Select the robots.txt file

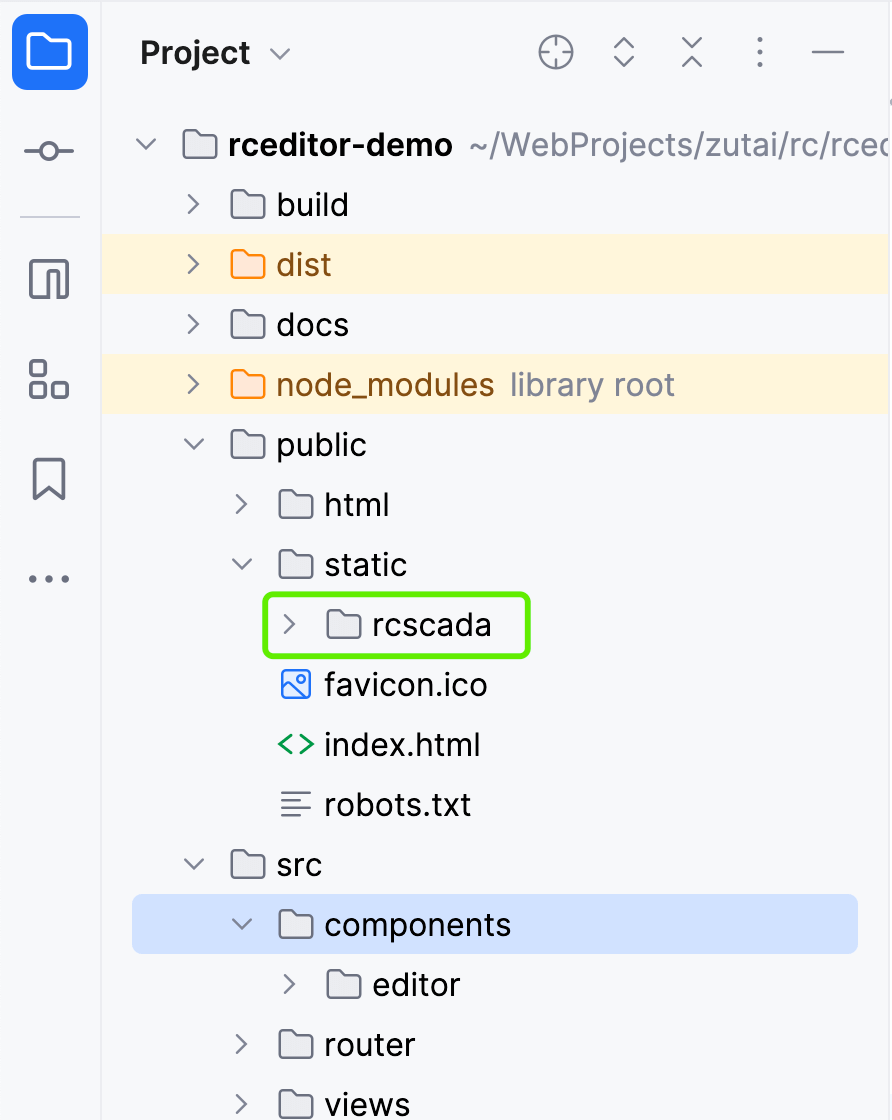click(397, 805)
